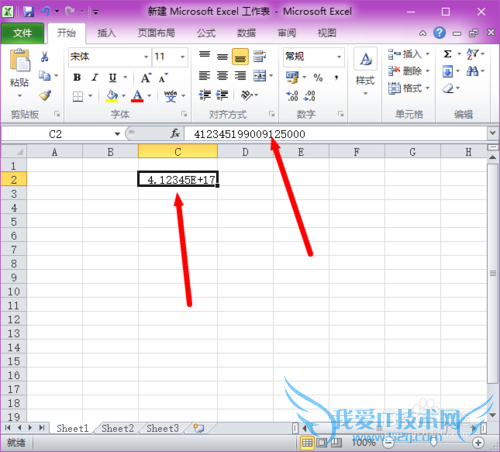Screen dimensions: 500x452
Task: Click the select-all corner button
Action: (14, 152)
